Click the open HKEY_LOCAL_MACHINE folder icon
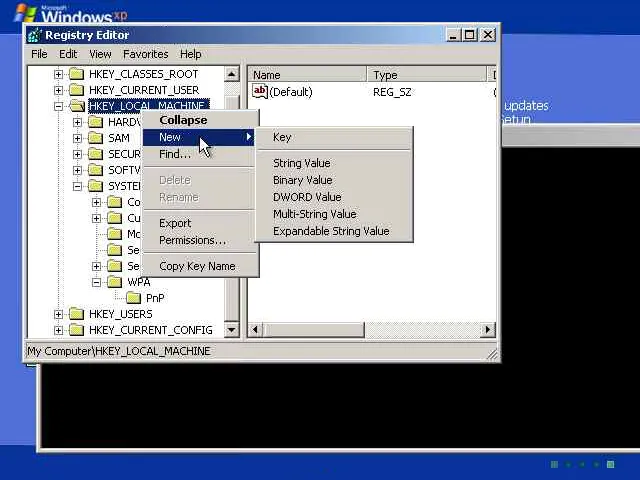Screen dimensions: 640x480 click(77, 106)
